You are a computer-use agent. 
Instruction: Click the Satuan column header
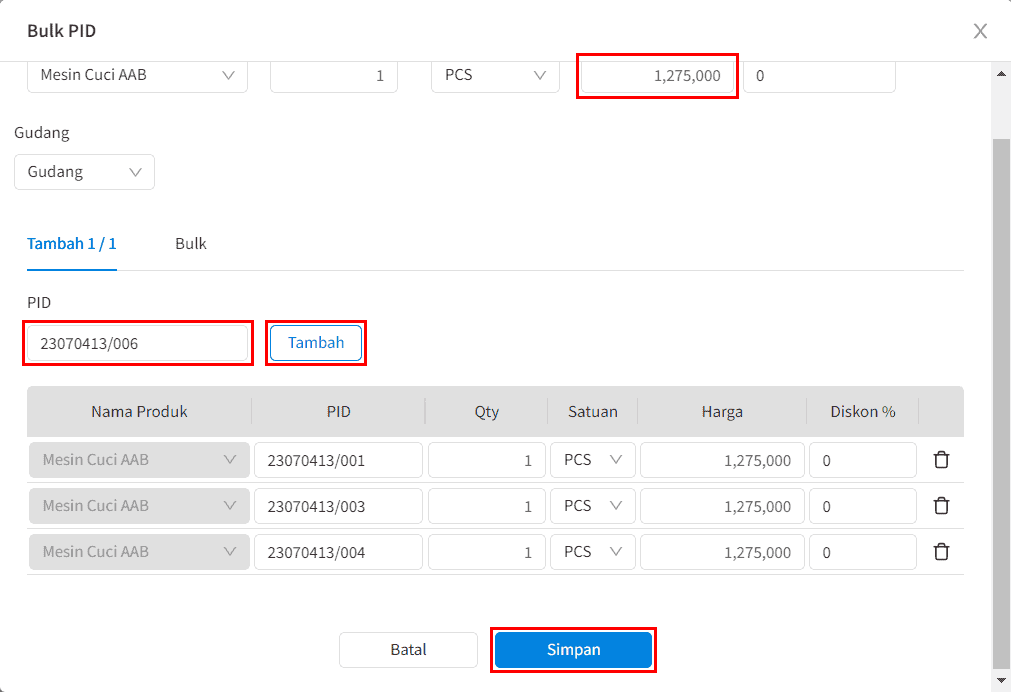click(593, 411)
